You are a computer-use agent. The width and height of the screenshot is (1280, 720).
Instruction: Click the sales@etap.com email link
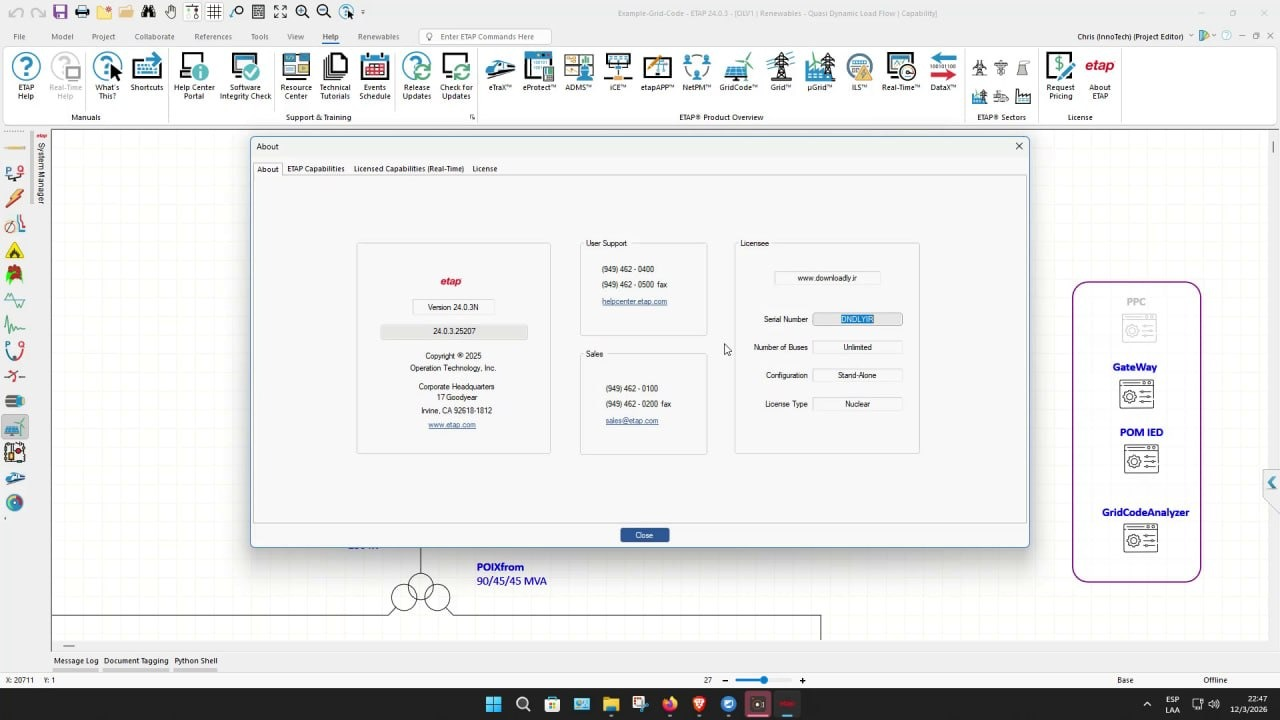tap(632, 421)
